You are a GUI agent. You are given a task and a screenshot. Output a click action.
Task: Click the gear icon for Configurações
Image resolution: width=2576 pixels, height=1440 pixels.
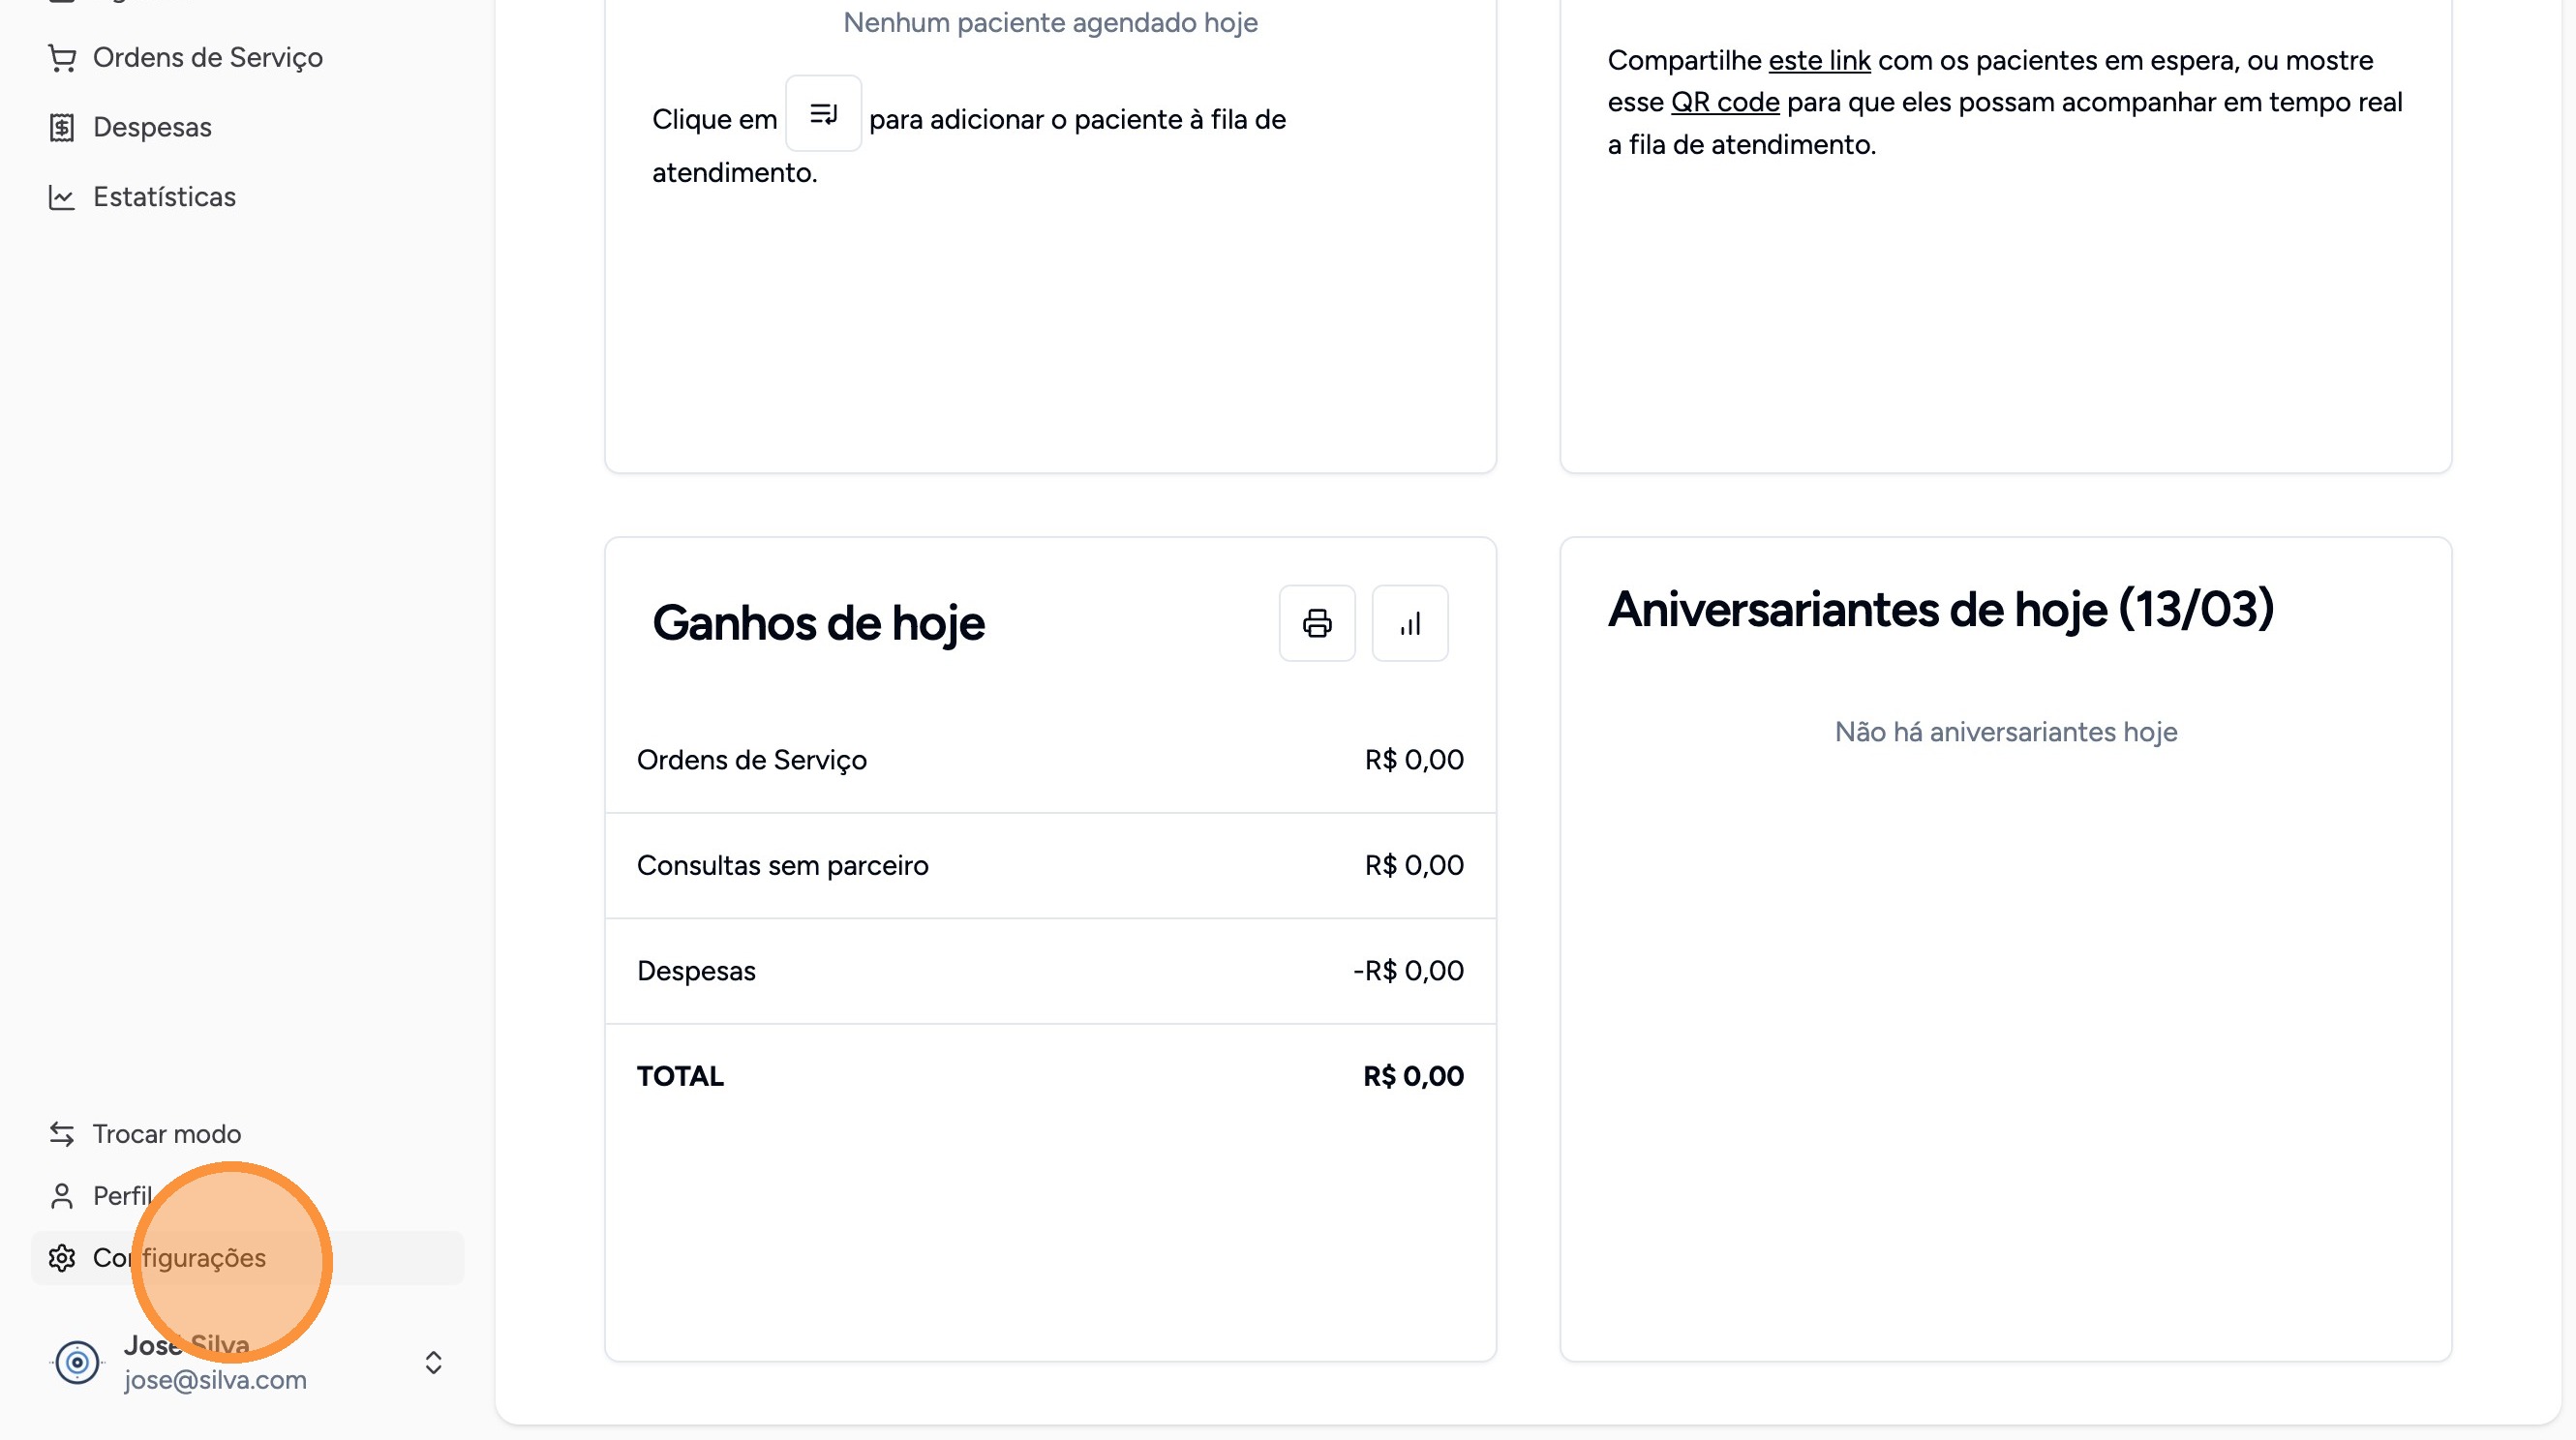click(62, 1258)
